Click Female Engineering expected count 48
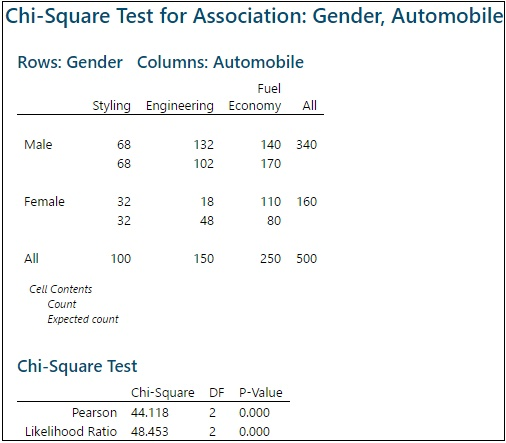Image resolution: width=506 pixels, height=443 pixels. point(207,221)
